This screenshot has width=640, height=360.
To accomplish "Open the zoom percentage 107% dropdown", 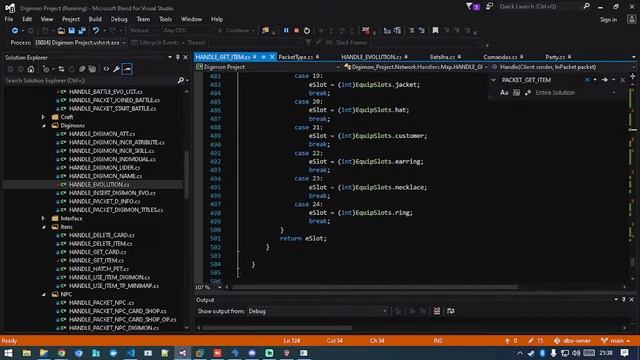I will [x=220, y=287].
